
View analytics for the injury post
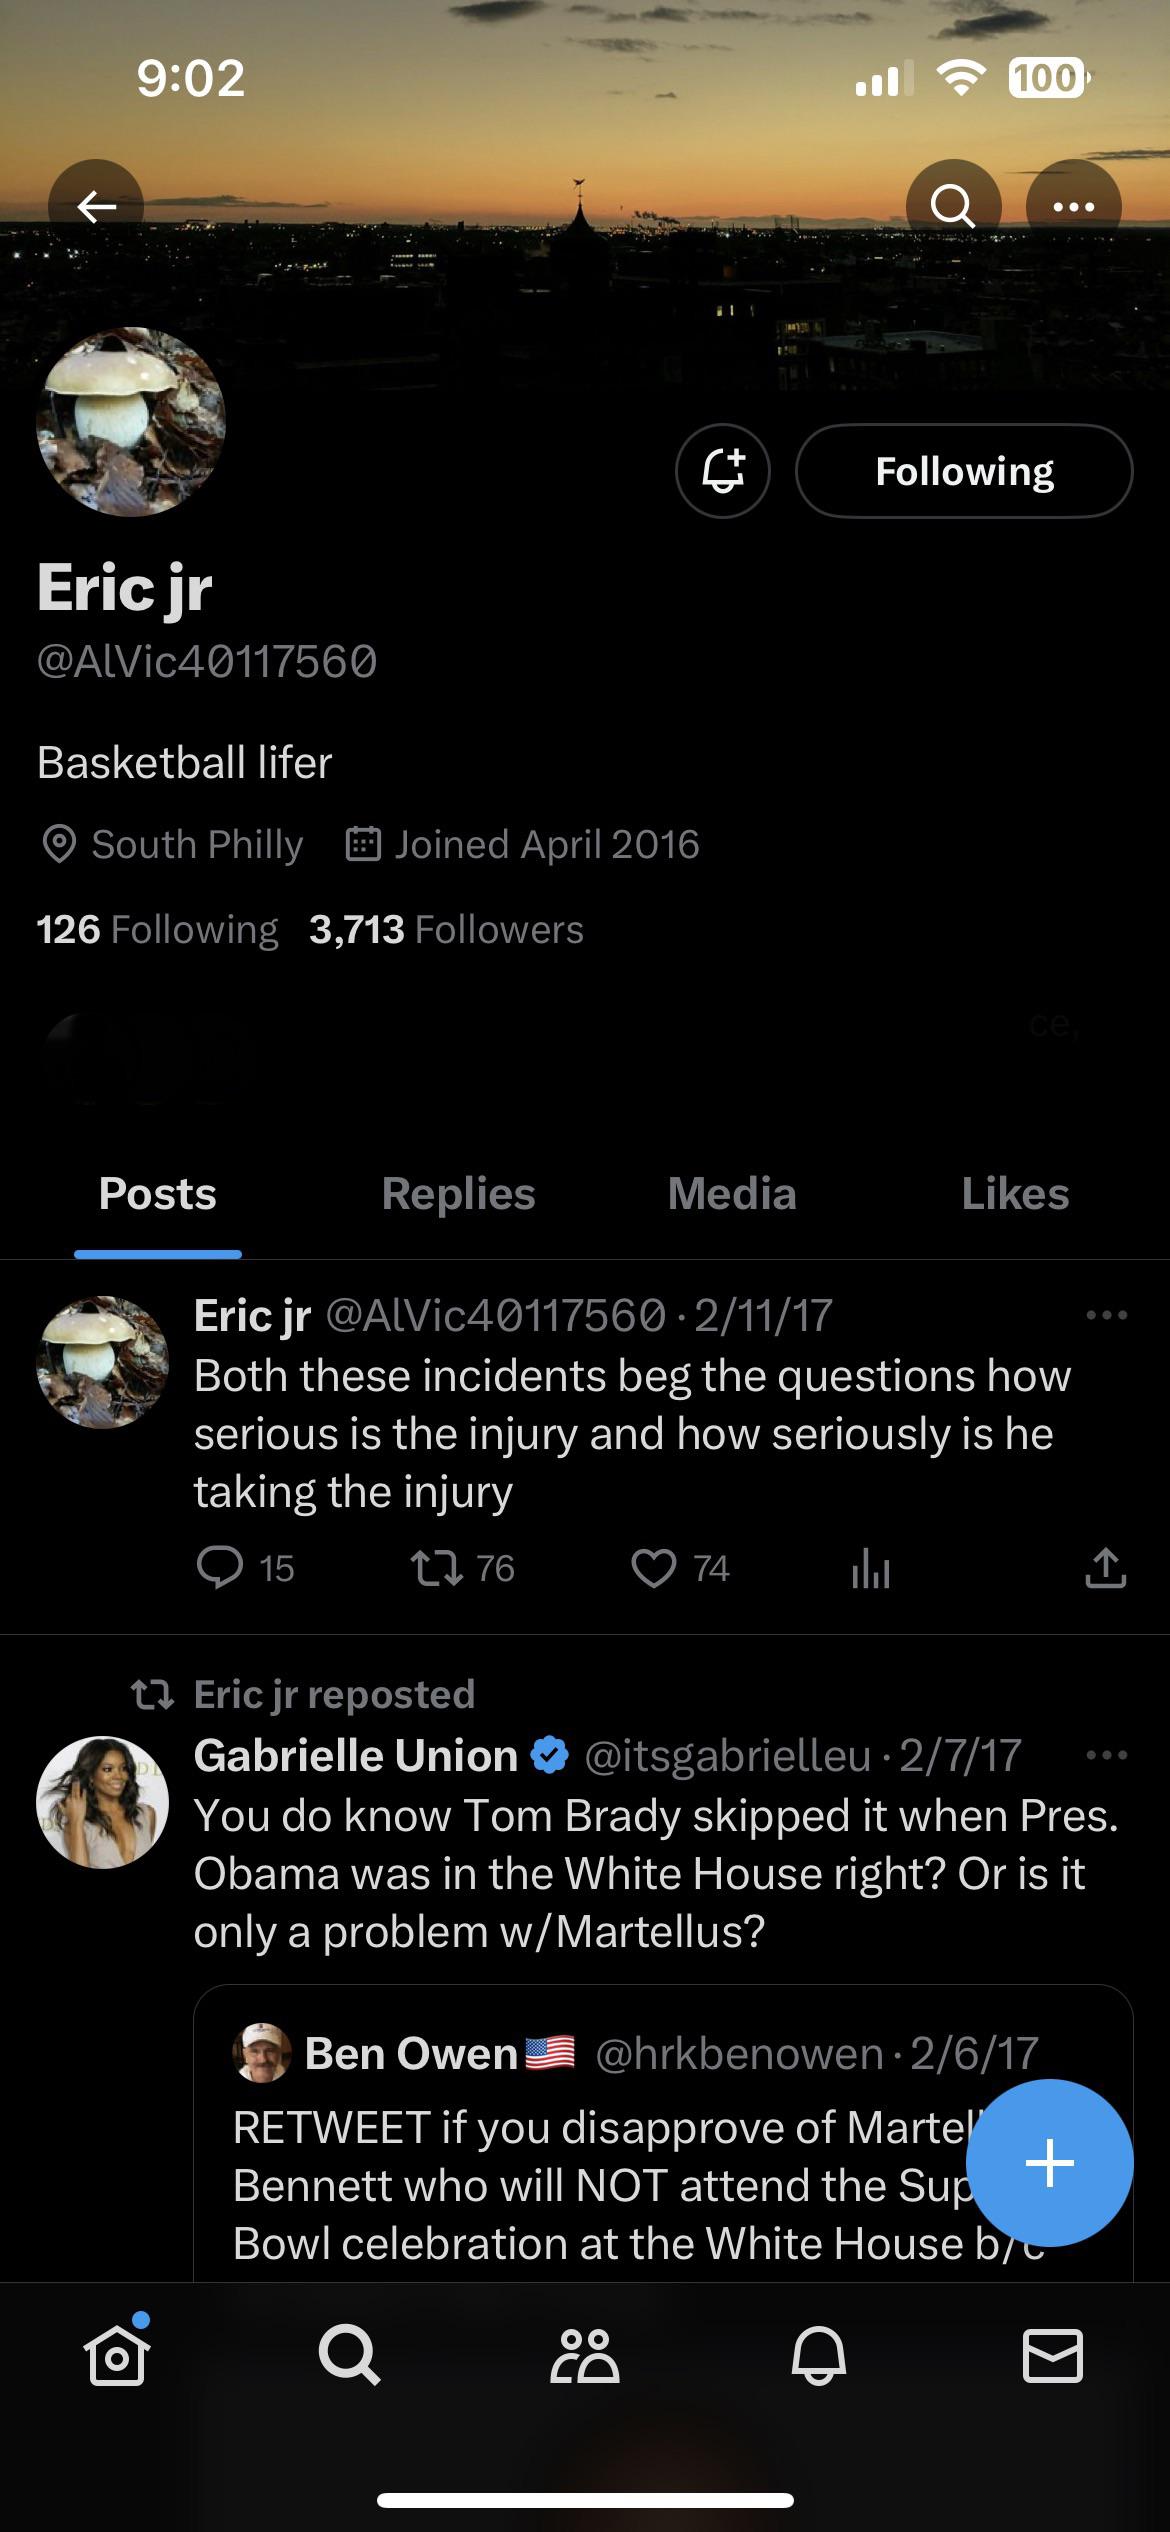tap(870, 1568)
